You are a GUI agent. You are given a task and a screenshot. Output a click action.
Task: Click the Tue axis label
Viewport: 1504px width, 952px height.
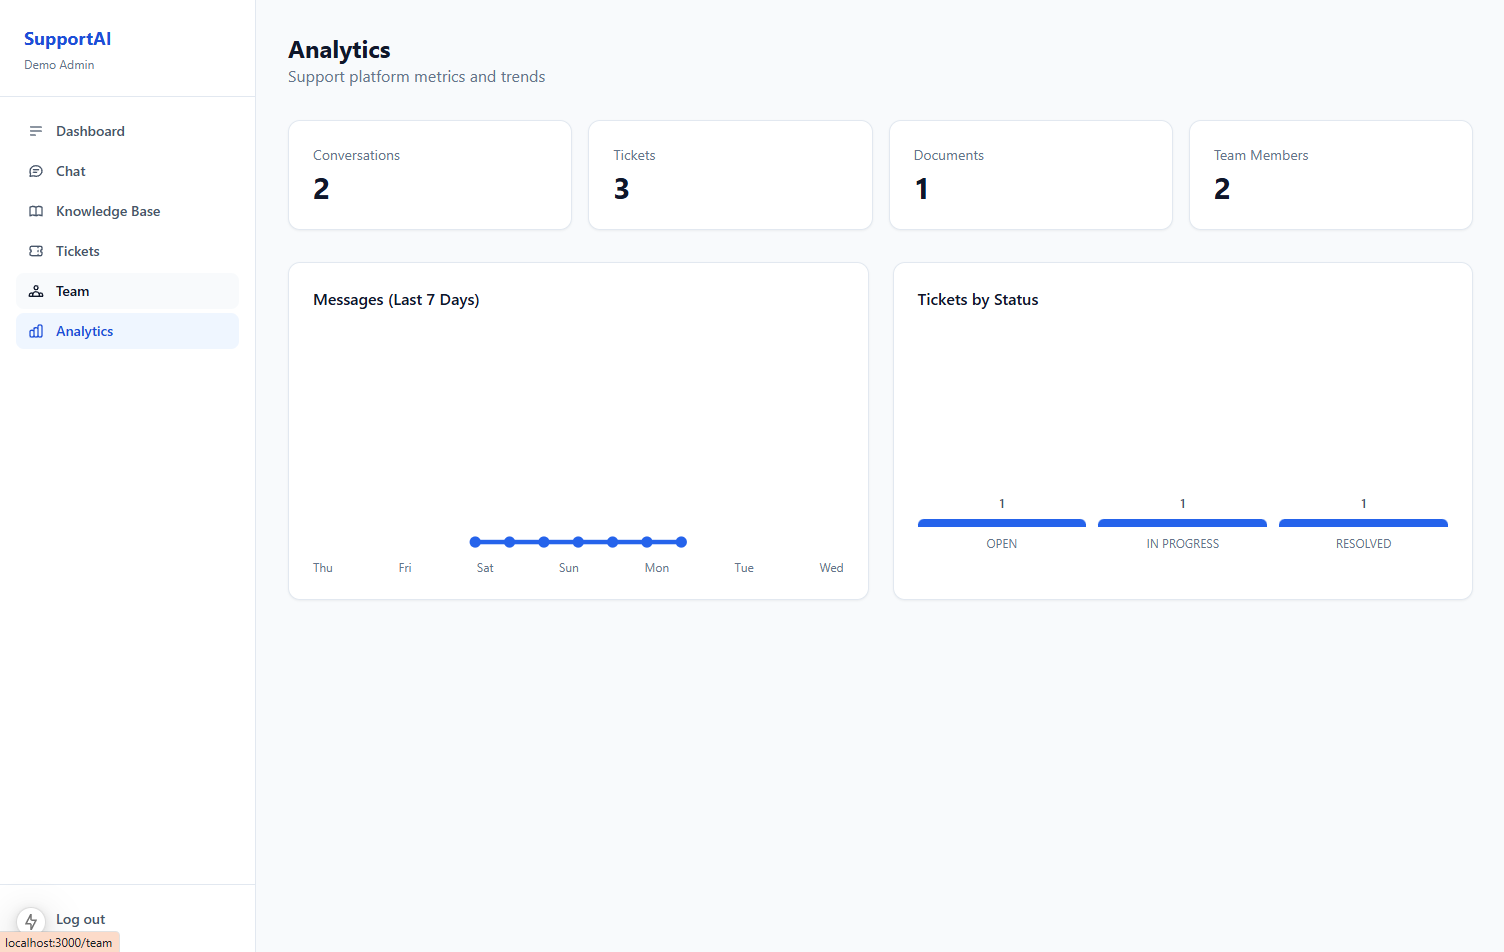click(744, 568)
